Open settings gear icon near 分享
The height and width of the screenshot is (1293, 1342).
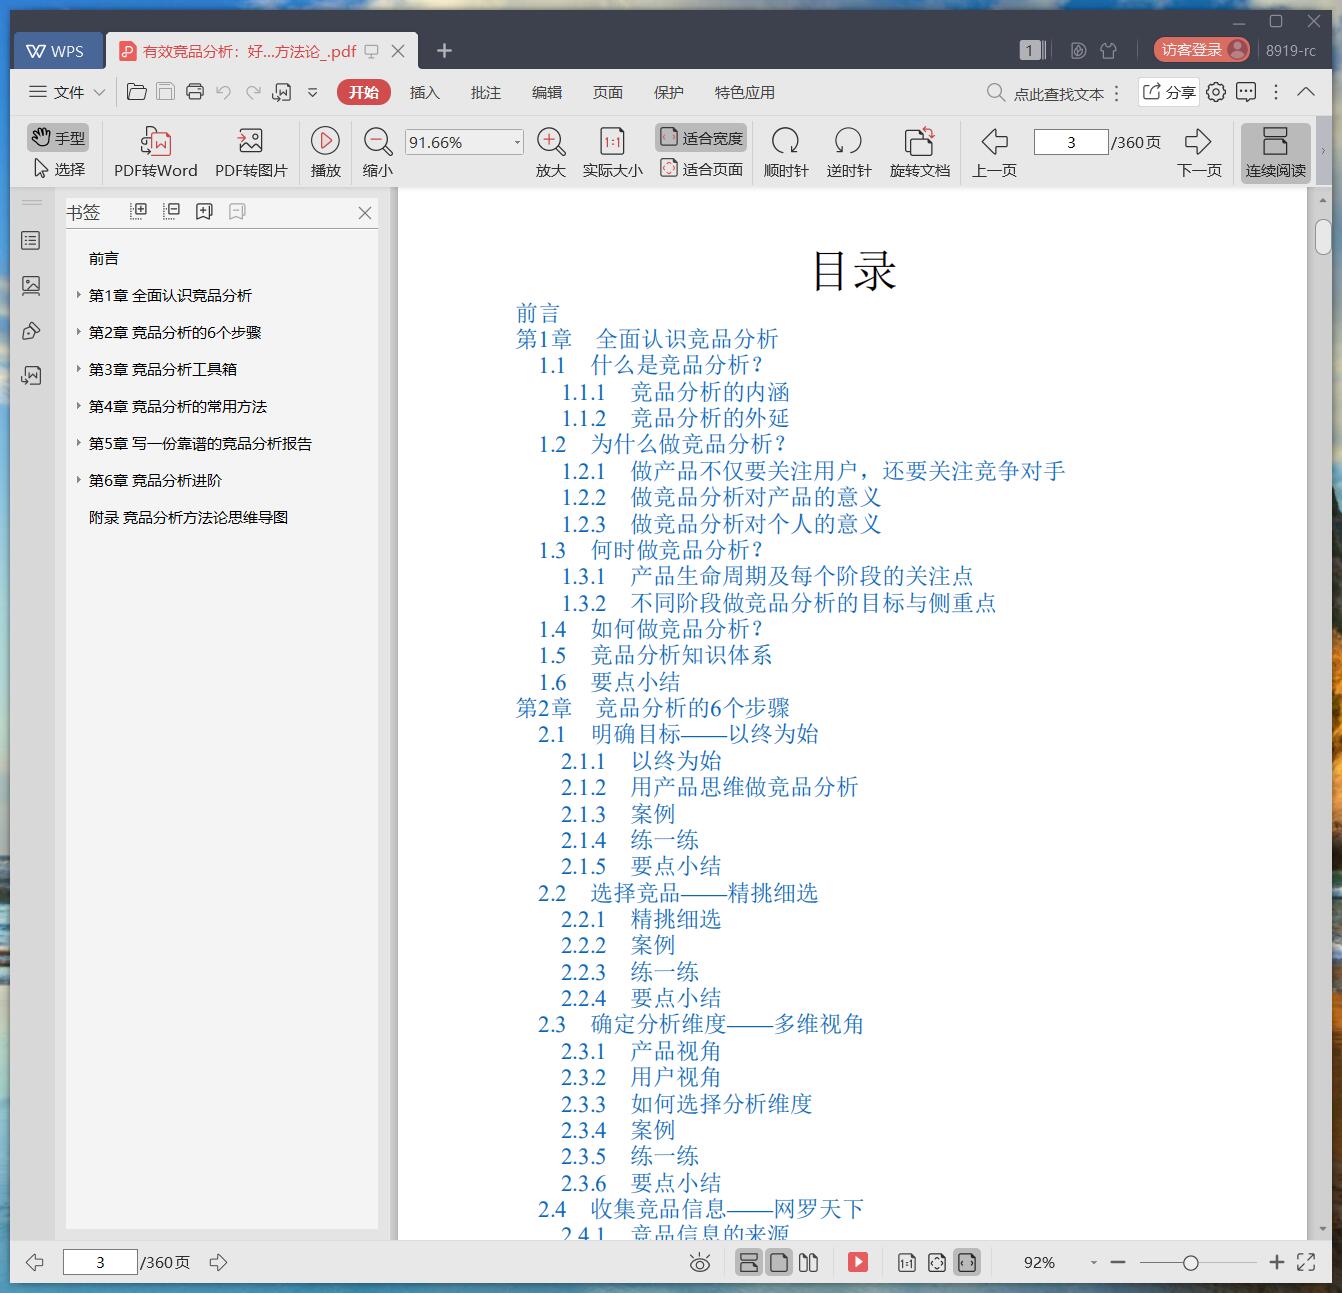tap(1216, 92)
